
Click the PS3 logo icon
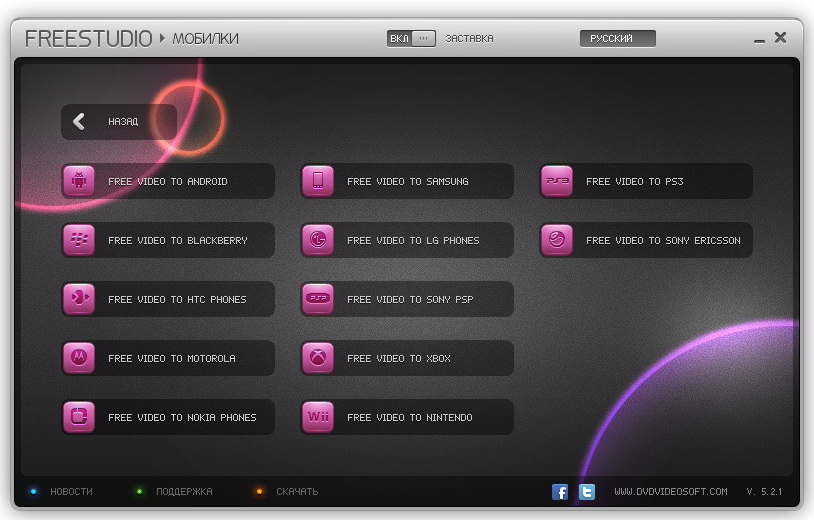click(x=557, y=181)
